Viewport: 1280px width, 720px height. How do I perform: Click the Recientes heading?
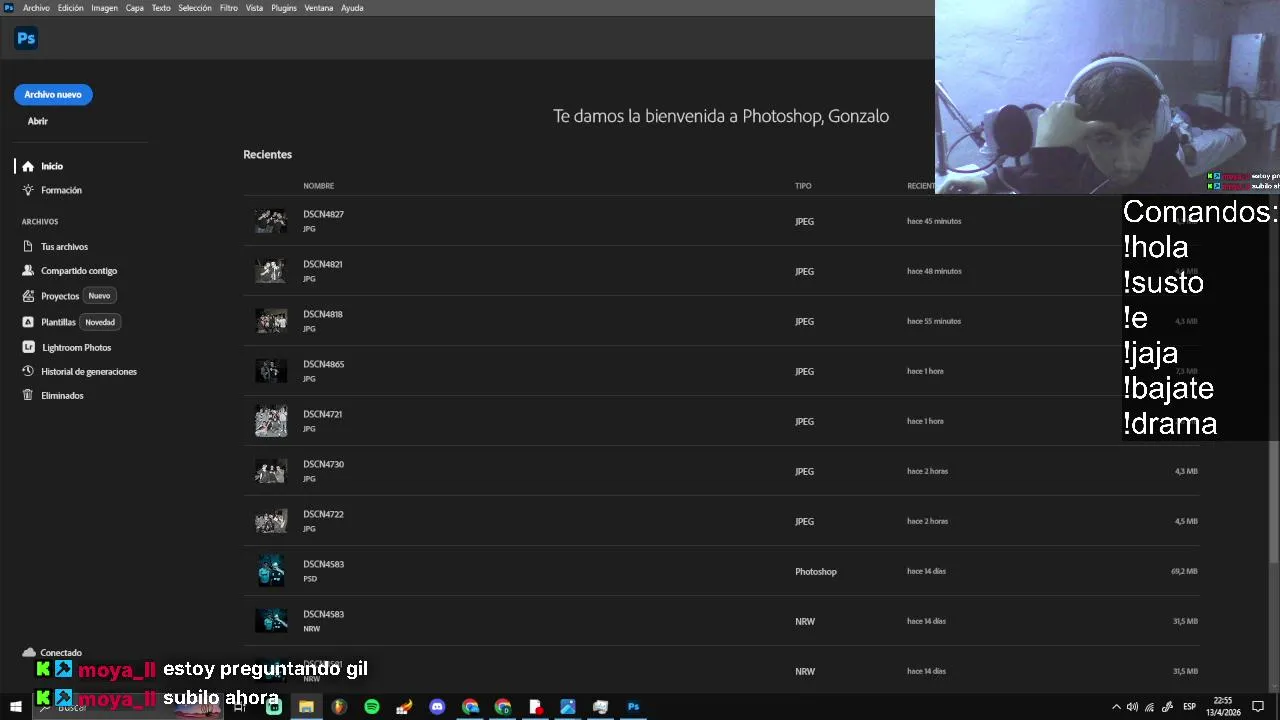[267, 154]
